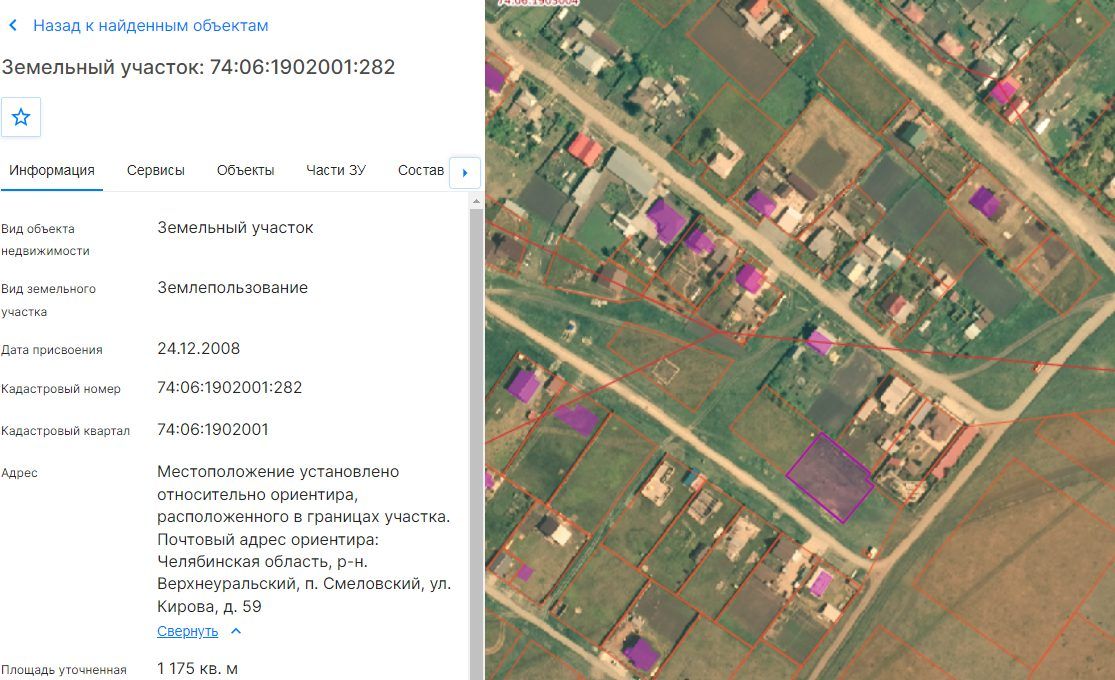Click the info panel vertical scrollbar track
1115x680 pixels.
point(476,443)
